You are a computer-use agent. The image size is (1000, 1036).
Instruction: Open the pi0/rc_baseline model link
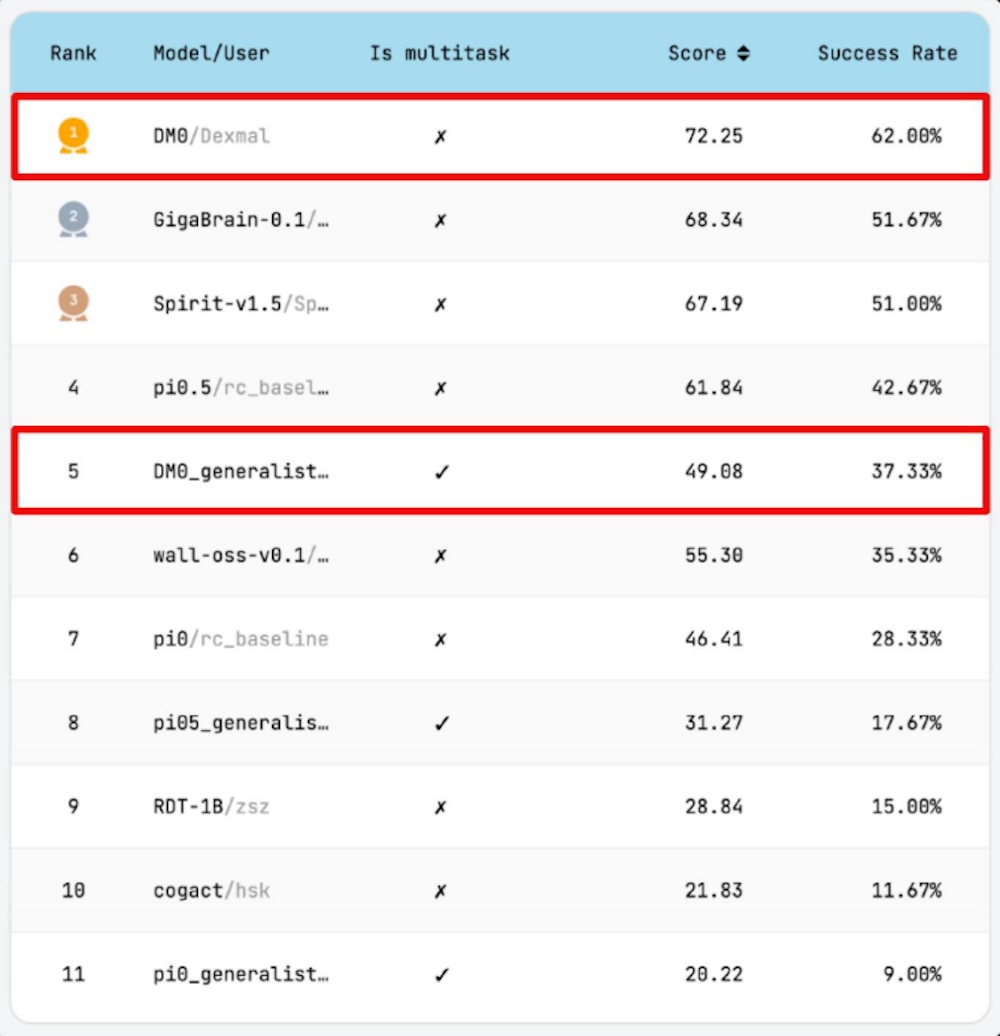coord(240,638)
